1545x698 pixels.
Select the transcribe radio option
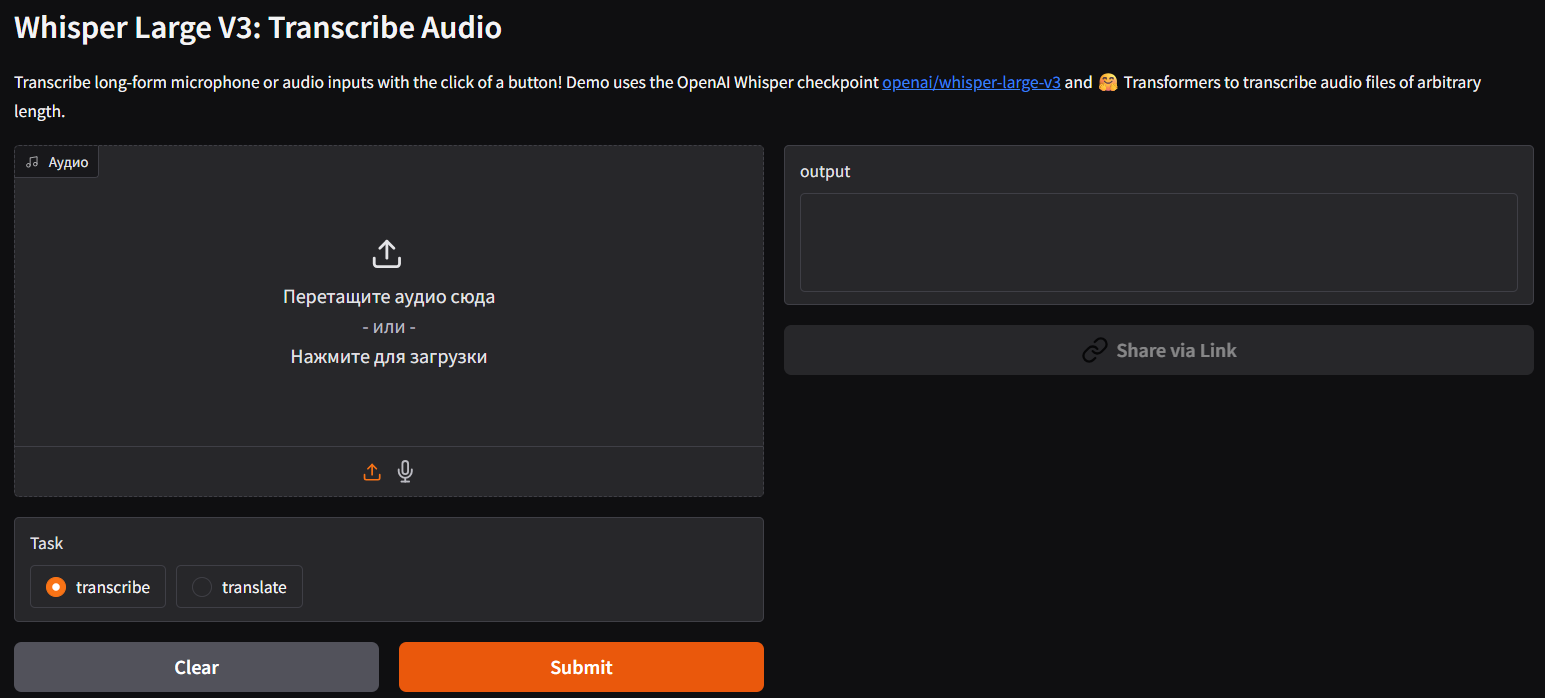(x=98, y=587)
